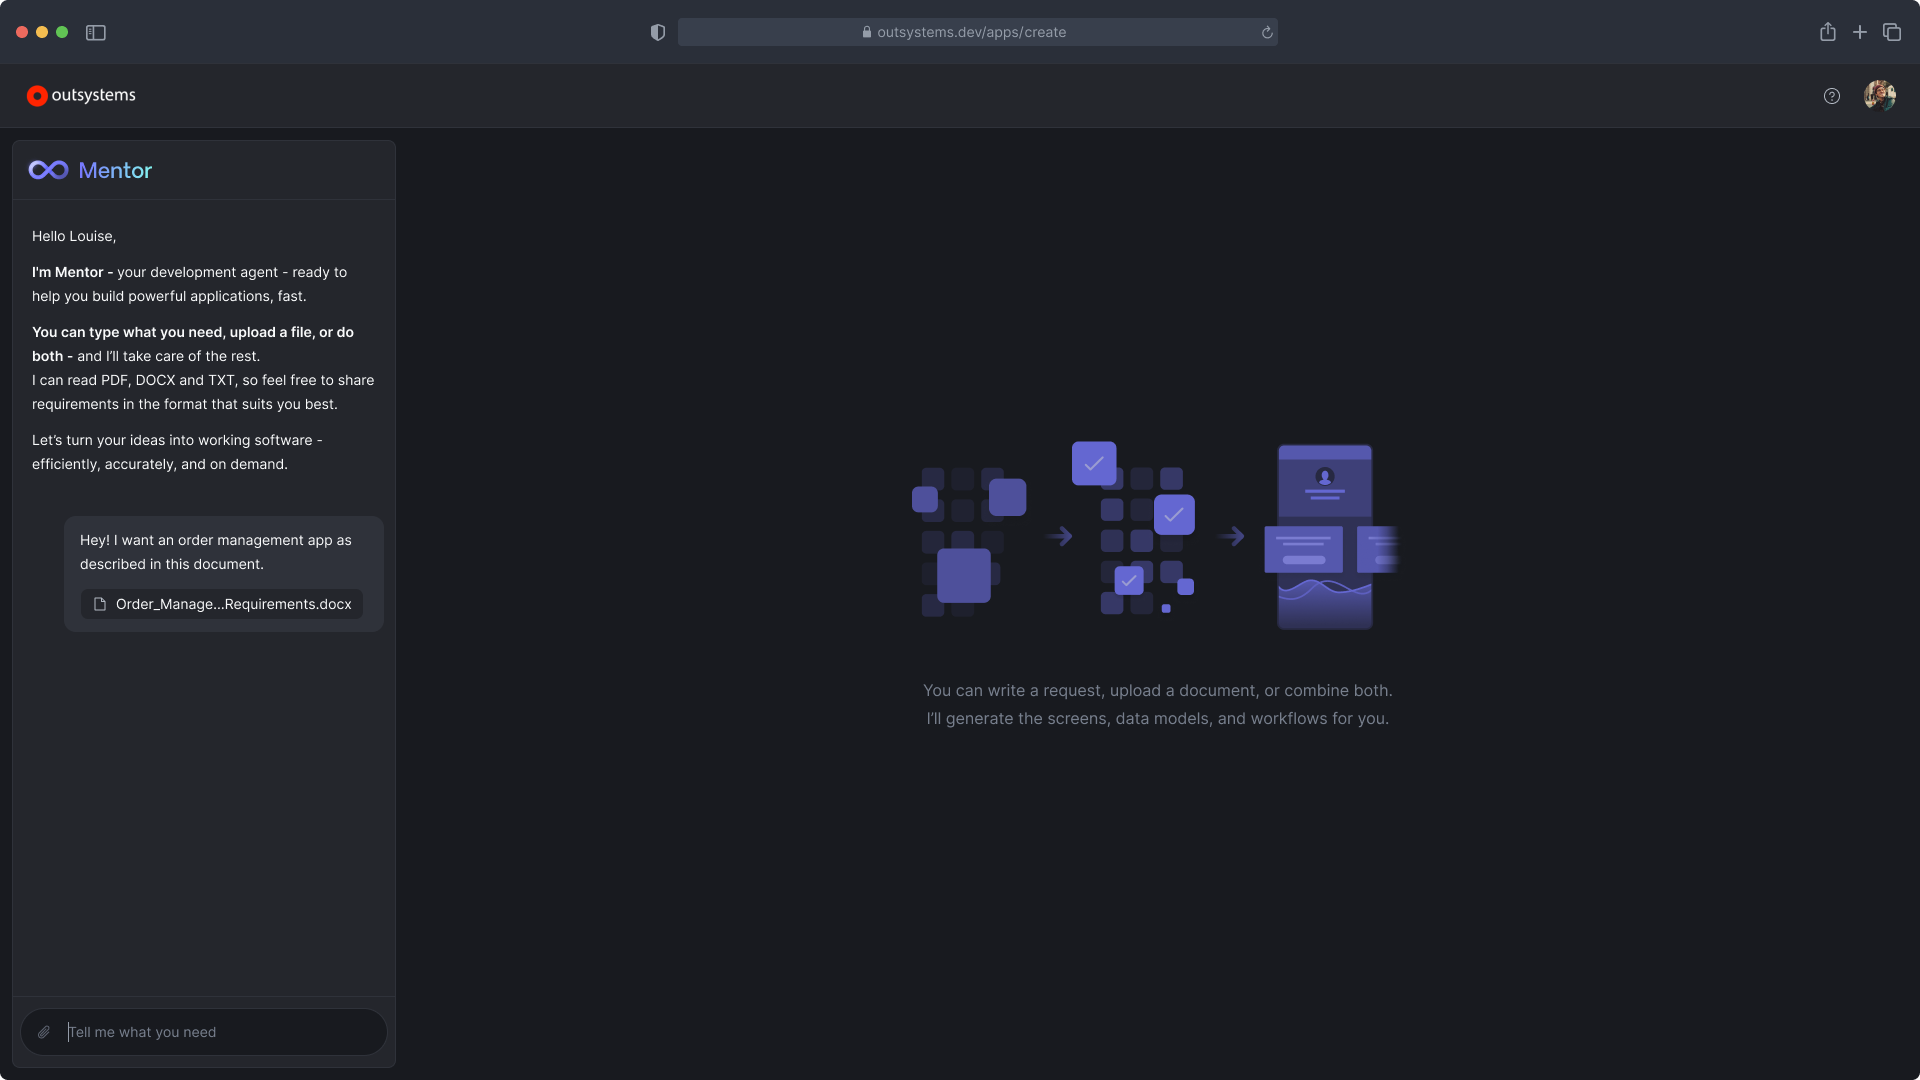Click the lock icon in address bar

(x=866, y=32)
